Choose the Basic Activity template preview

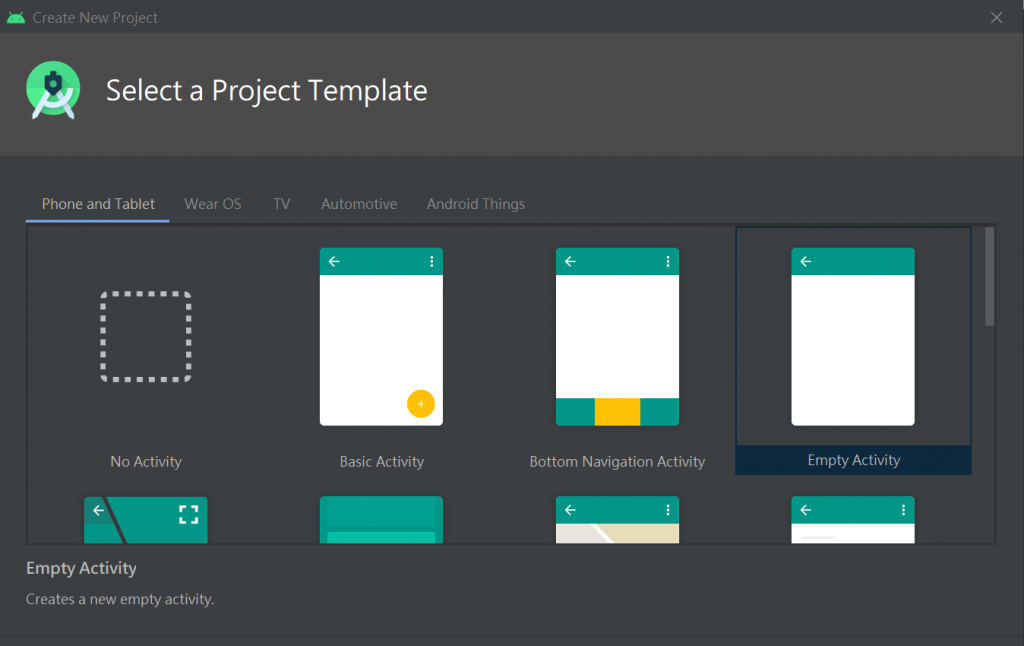coord(381,336)
